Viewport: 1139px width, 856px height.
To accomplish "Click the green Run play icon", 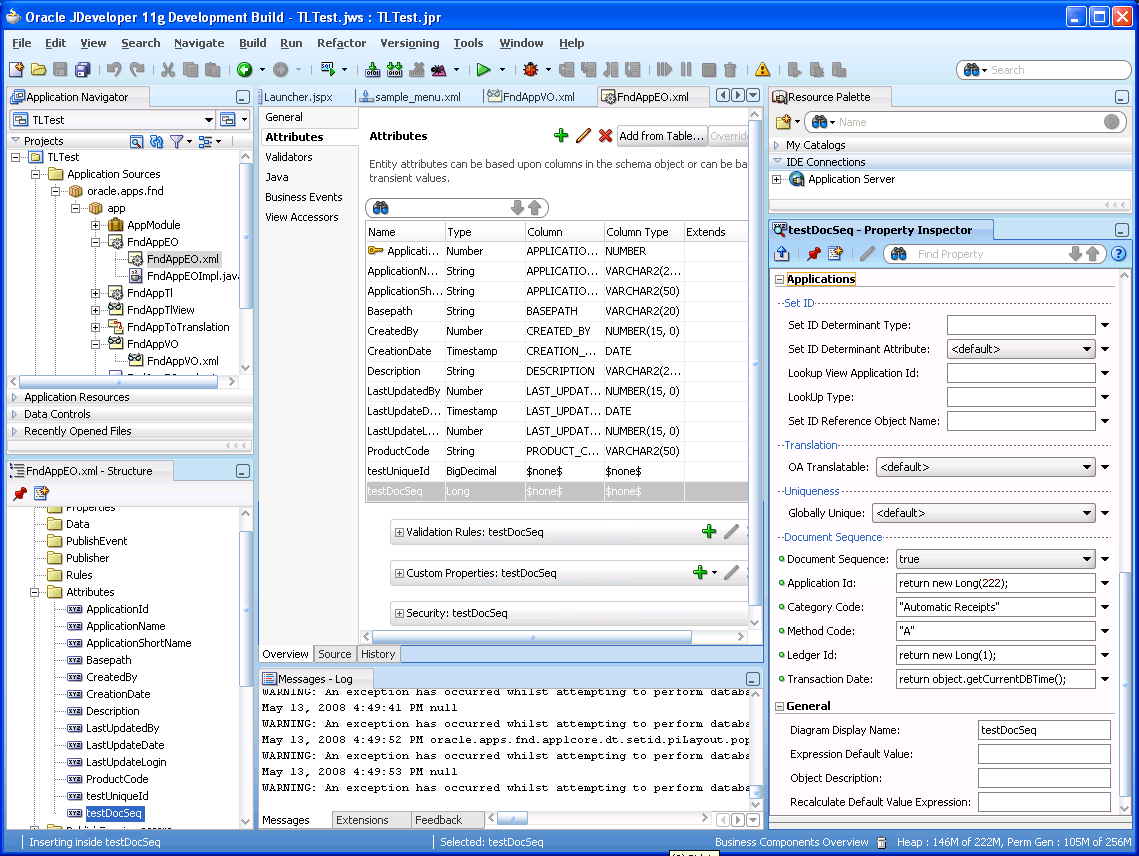I will (x=484, y=70).
